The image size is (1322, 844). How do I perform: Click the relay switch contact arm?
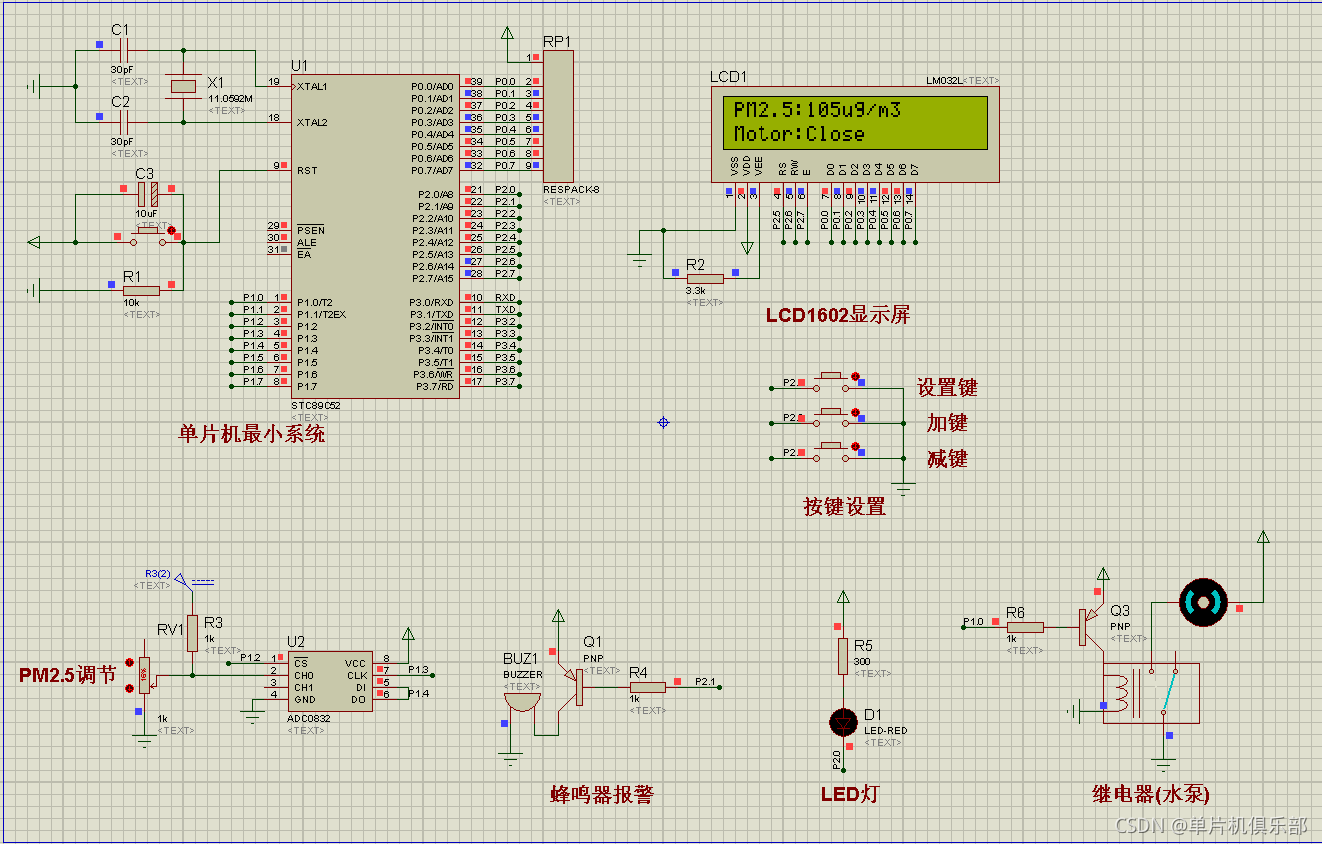pyautogui.click(x=1169, y=690)
